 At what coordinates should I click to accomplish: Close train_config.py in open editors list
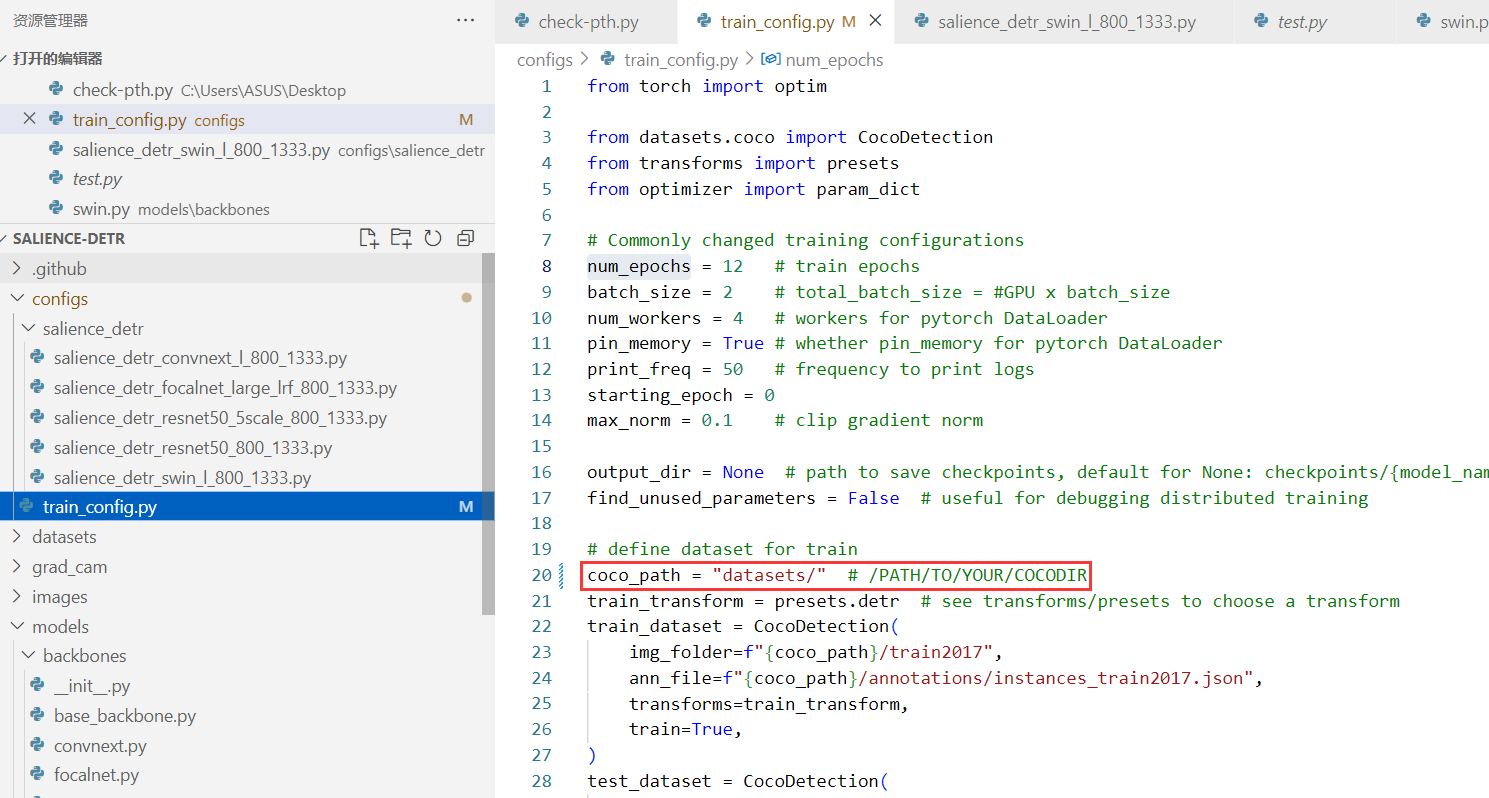pos(29,119)
